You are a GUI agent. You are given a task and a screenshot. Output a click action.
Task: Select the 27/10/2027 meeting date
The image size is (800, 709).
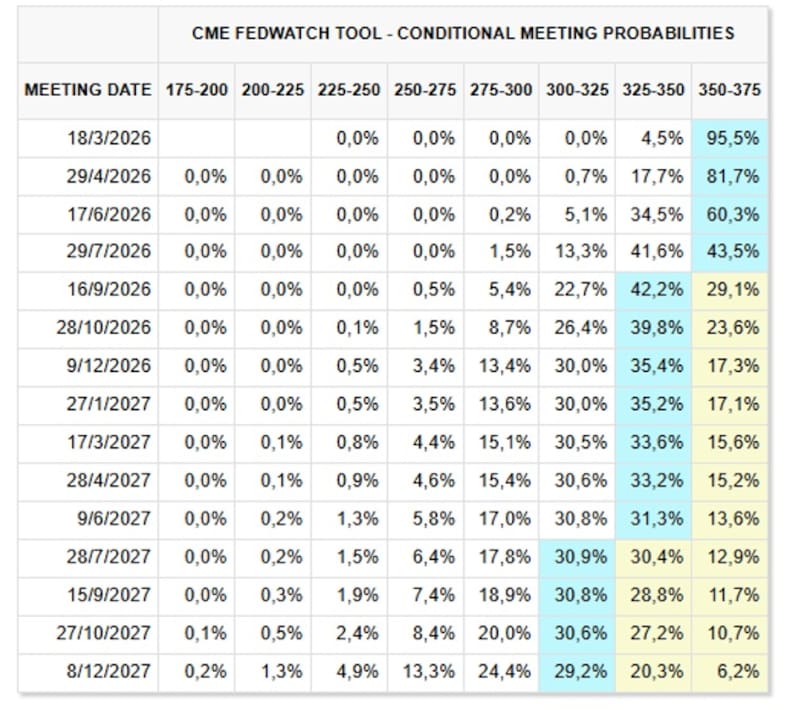111,633
